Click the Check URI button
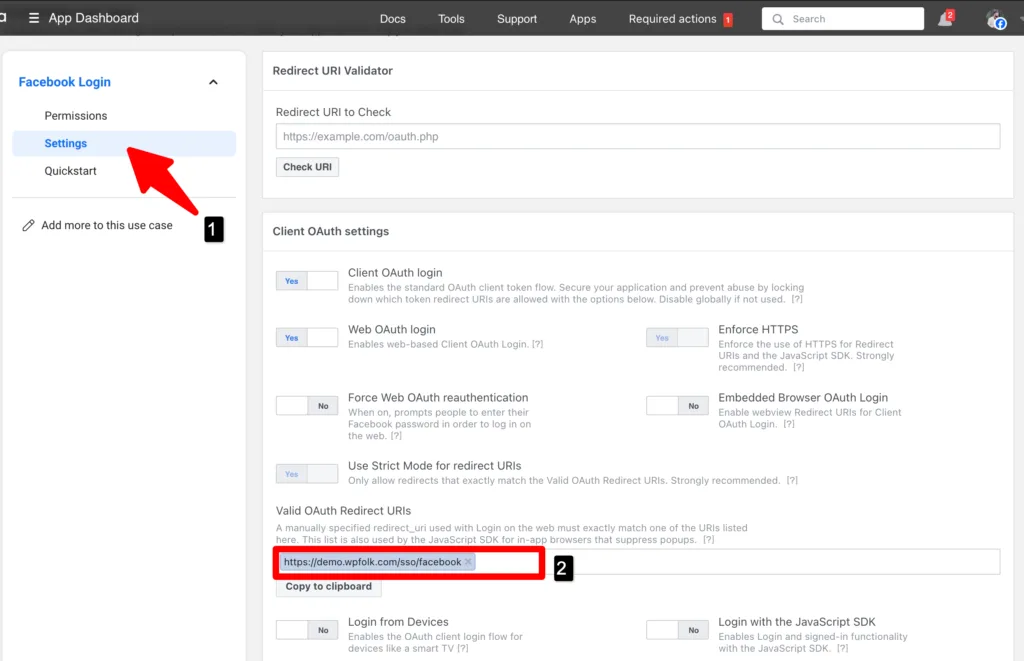1024x661 pixels. [x=307, y=167]
